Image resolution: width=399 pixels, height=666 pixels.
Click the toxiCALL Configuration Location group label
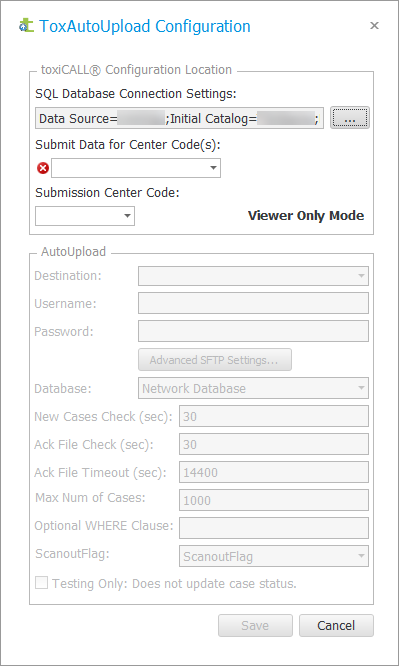point(136,70)
